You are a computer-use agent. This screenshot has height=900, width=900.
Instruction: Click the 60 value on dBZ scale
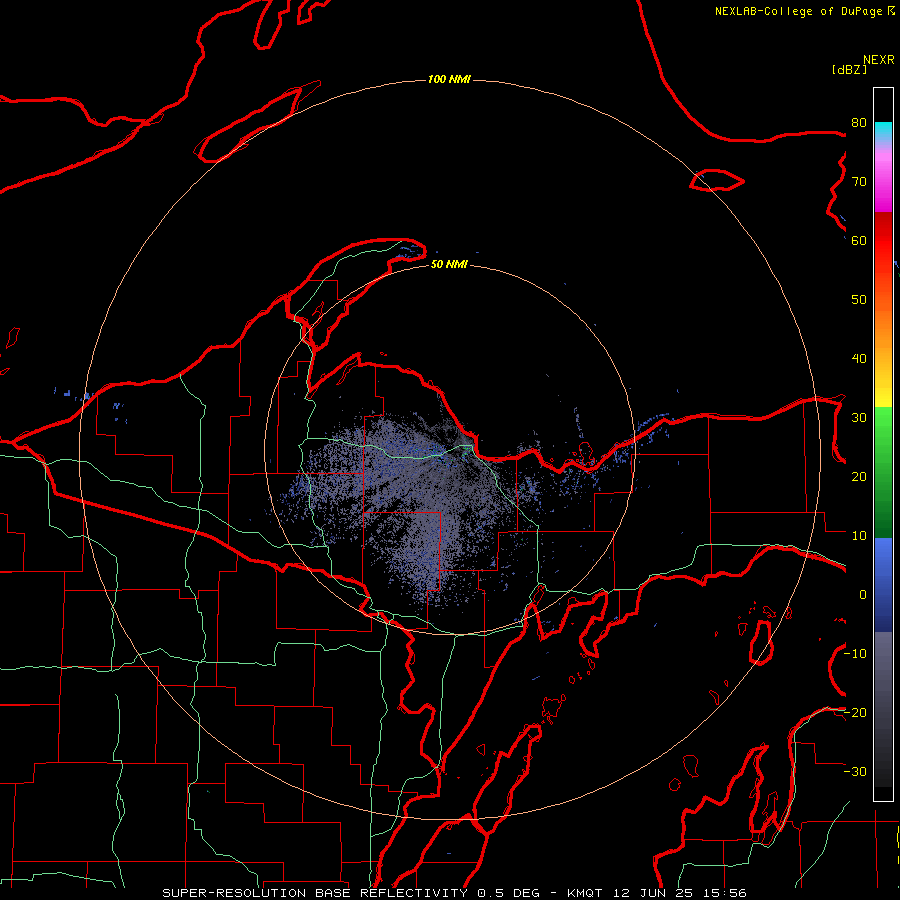[859, 241]
